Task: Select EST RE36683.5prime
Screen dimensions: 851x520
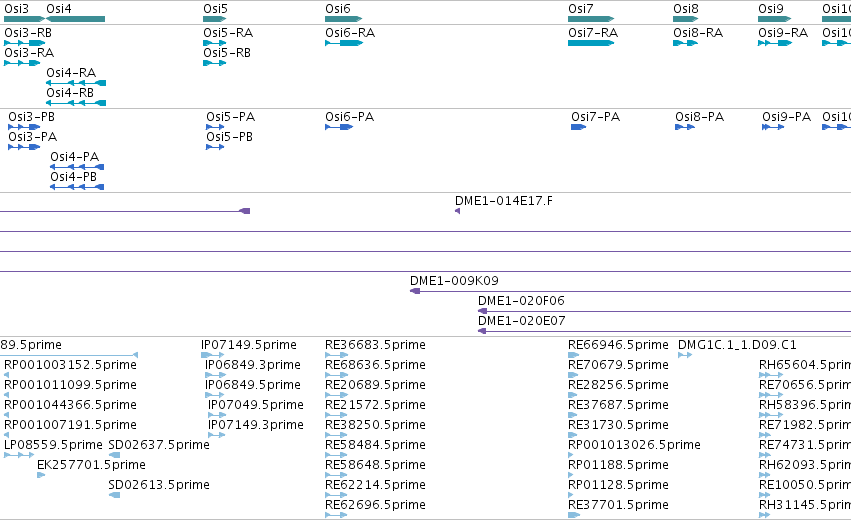Action: [x=336, y=355]
